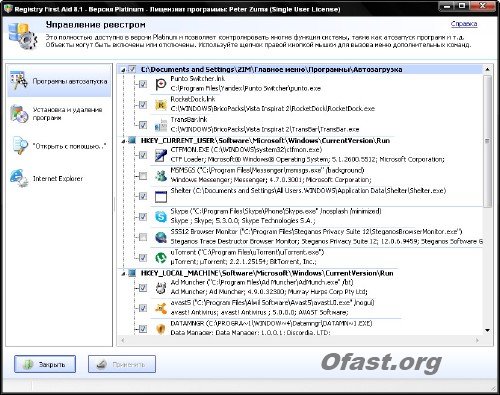Open the Internet Explorer section icon

click(x=19, y=178)
